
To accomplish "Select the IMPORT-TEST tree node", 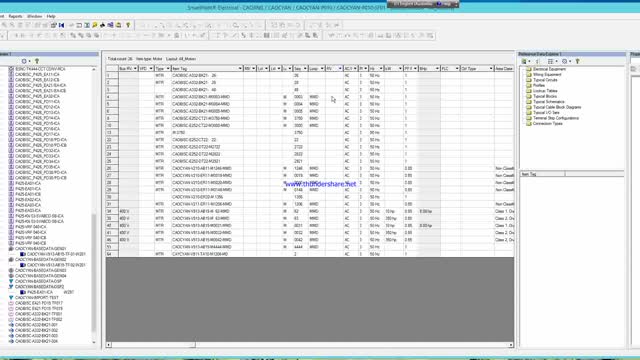I will 37,298.
